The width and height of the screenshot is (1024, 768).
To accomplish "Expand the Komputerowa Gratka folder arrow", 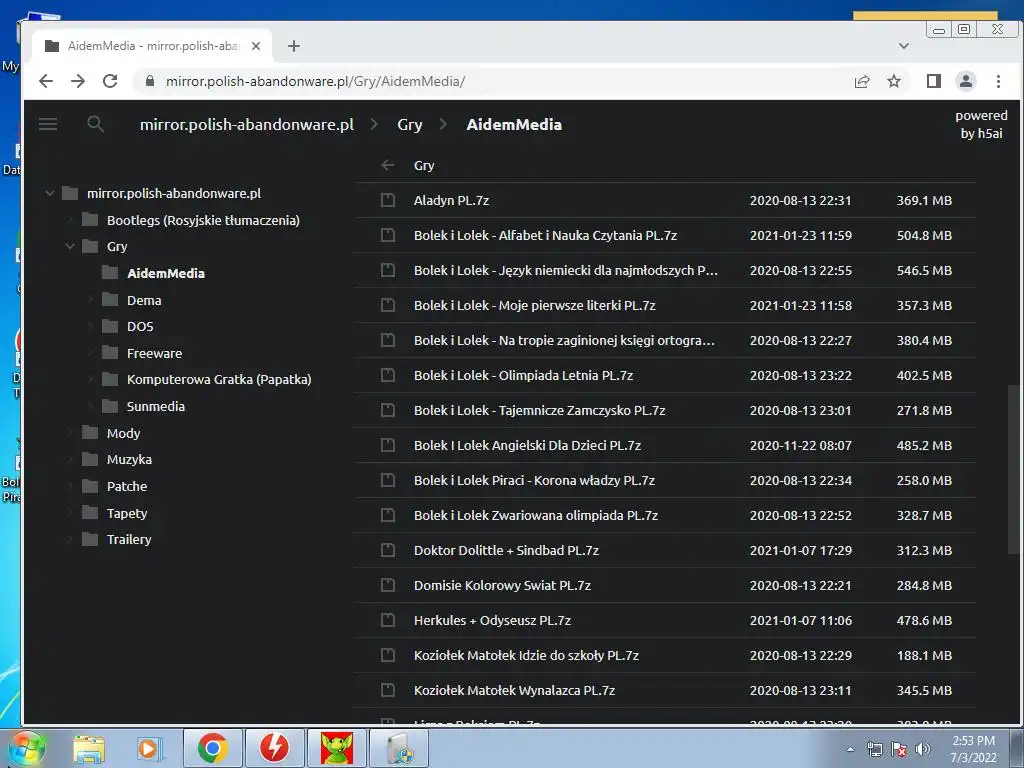I will coord(90,379).
